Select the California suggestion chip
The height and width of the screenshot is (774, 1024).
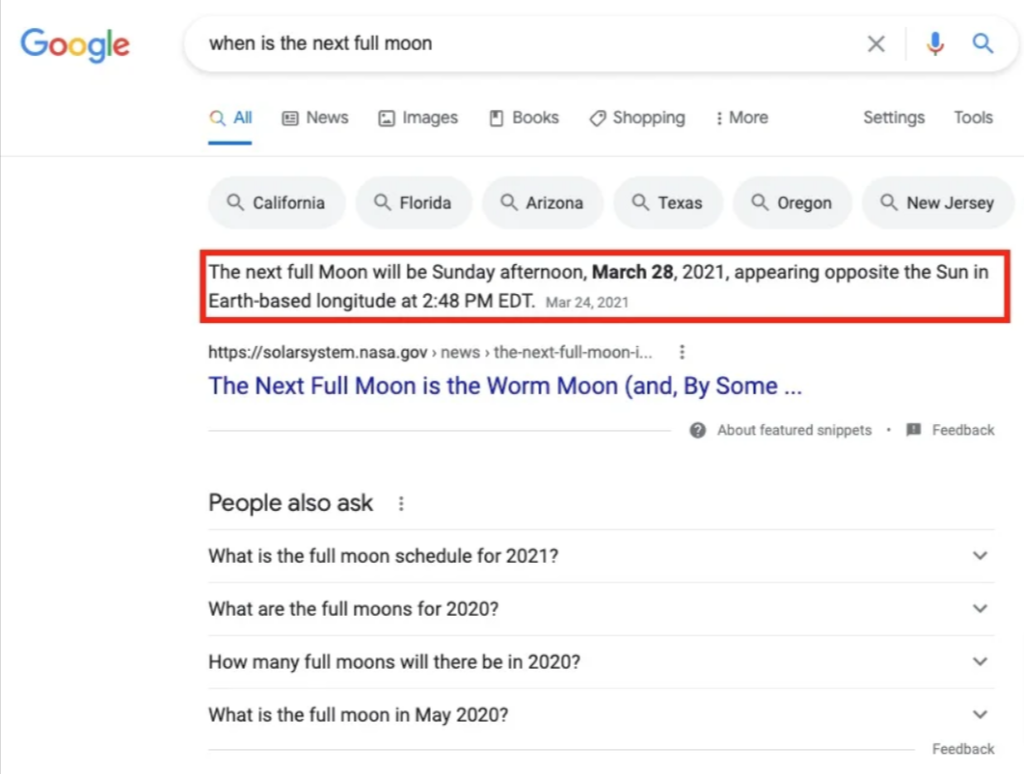click(x=276, y=203)
